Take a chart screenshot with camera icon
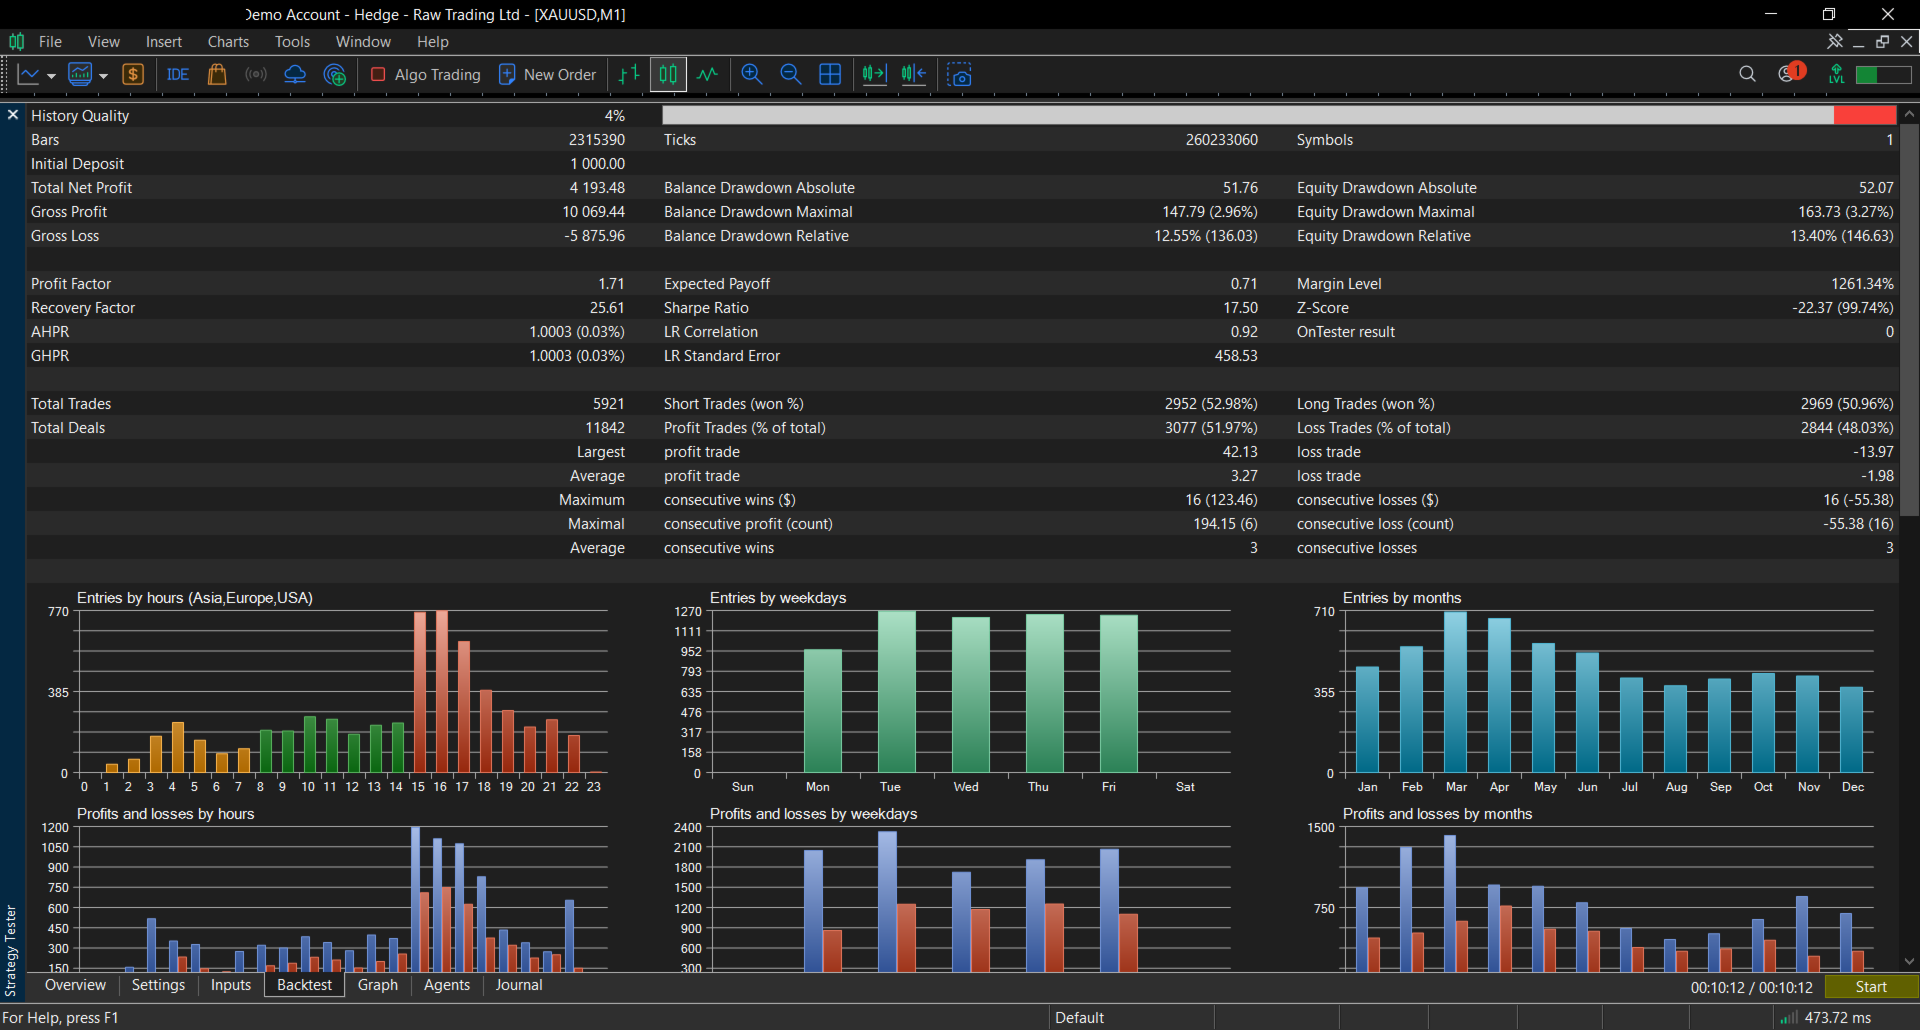The width and height of the screenshot is (1920, 1030). [960, 75]
